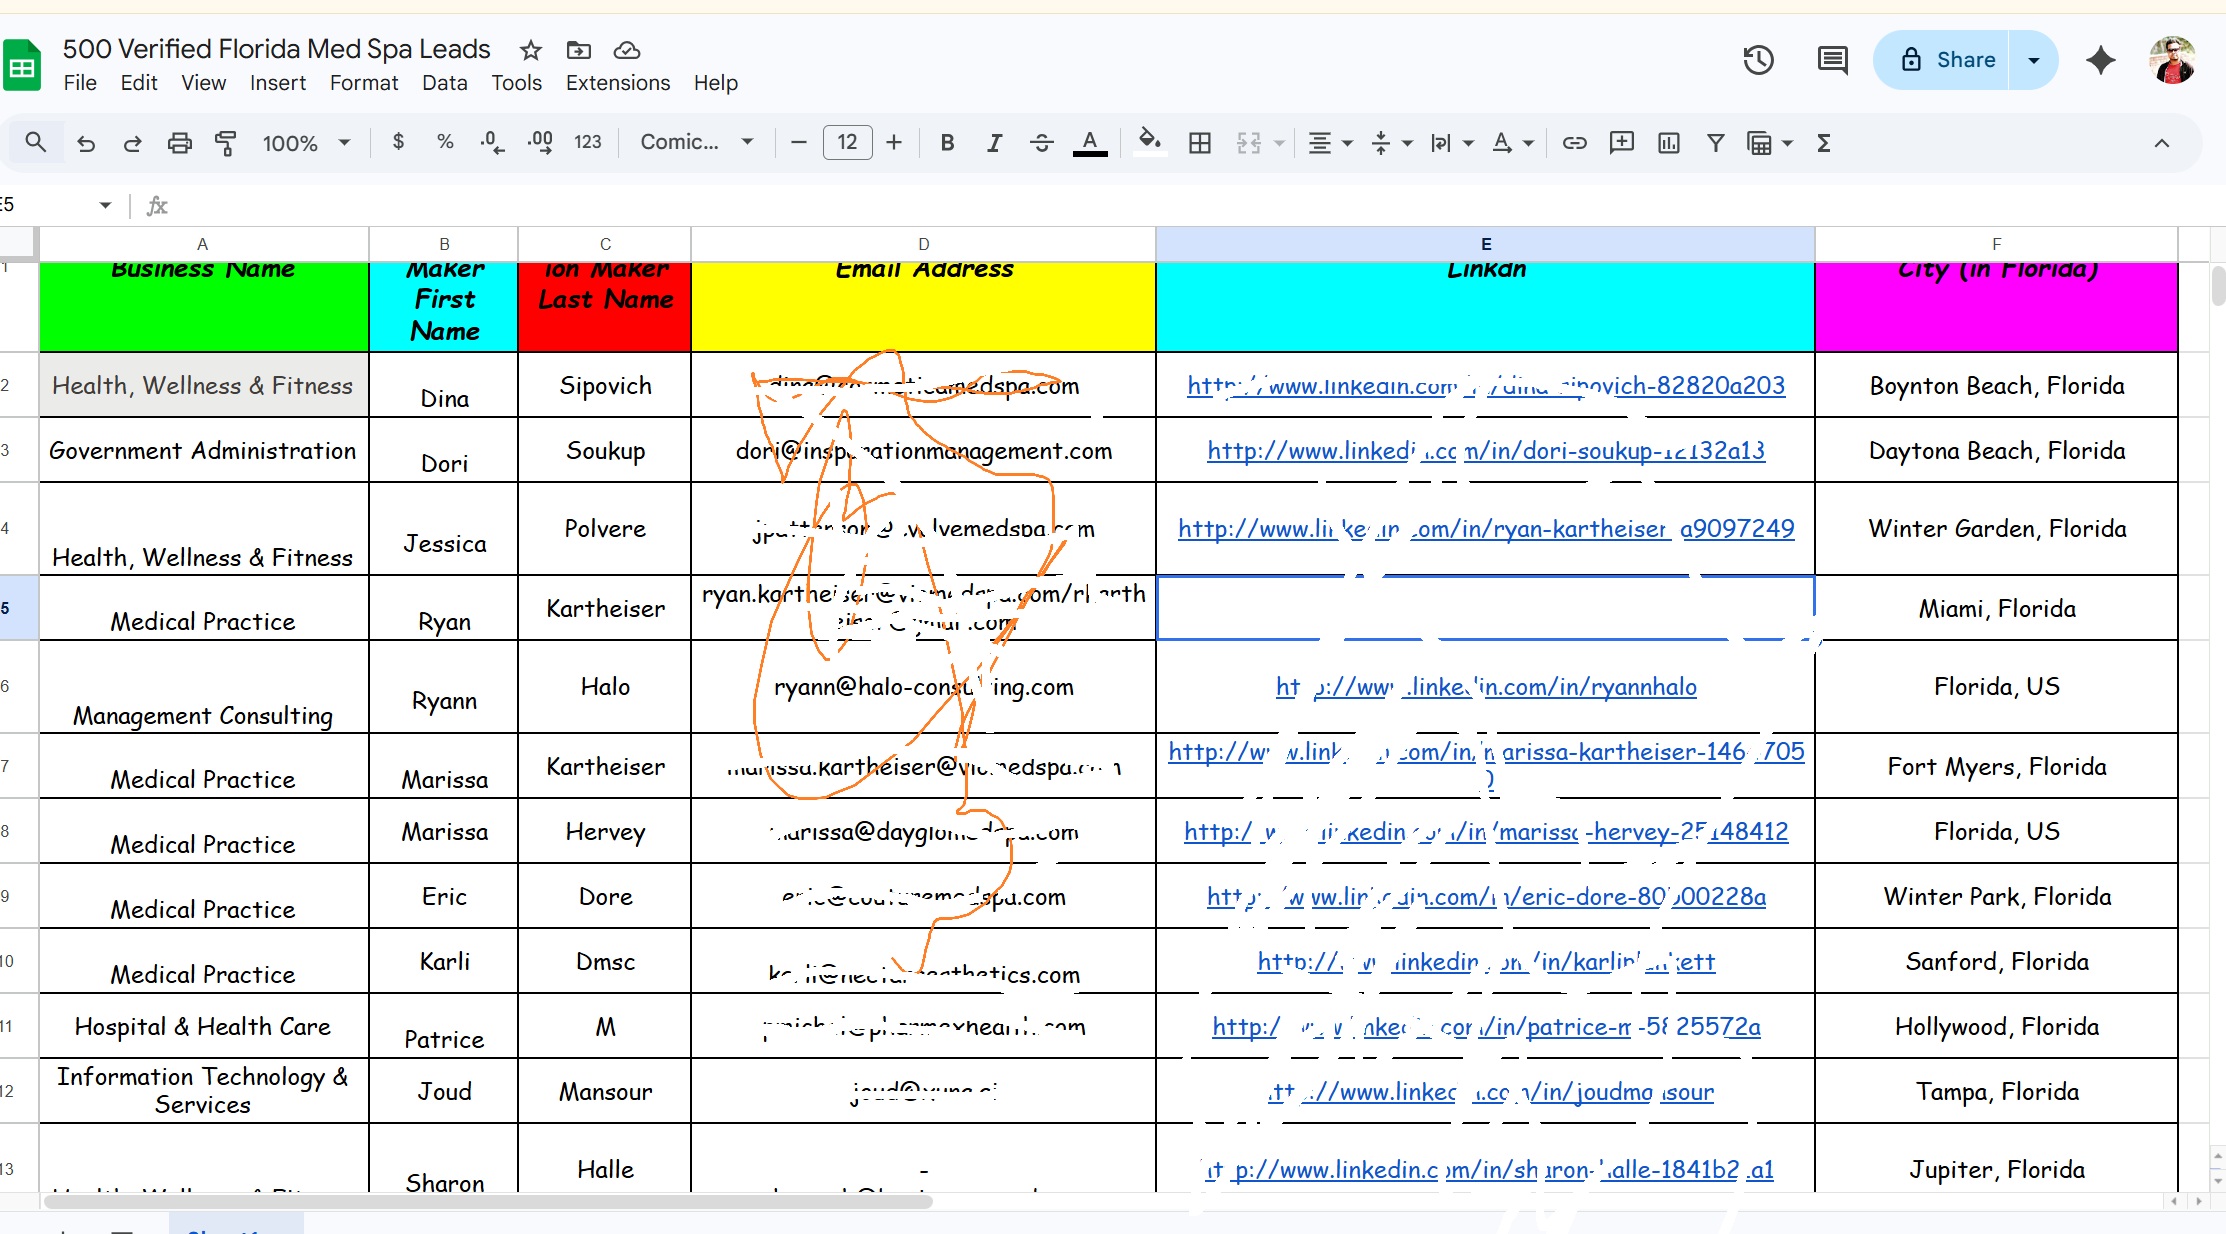The image size is (2226, 1234).
Task: Open the Extensions menu
Action: [x=617, y=83]
